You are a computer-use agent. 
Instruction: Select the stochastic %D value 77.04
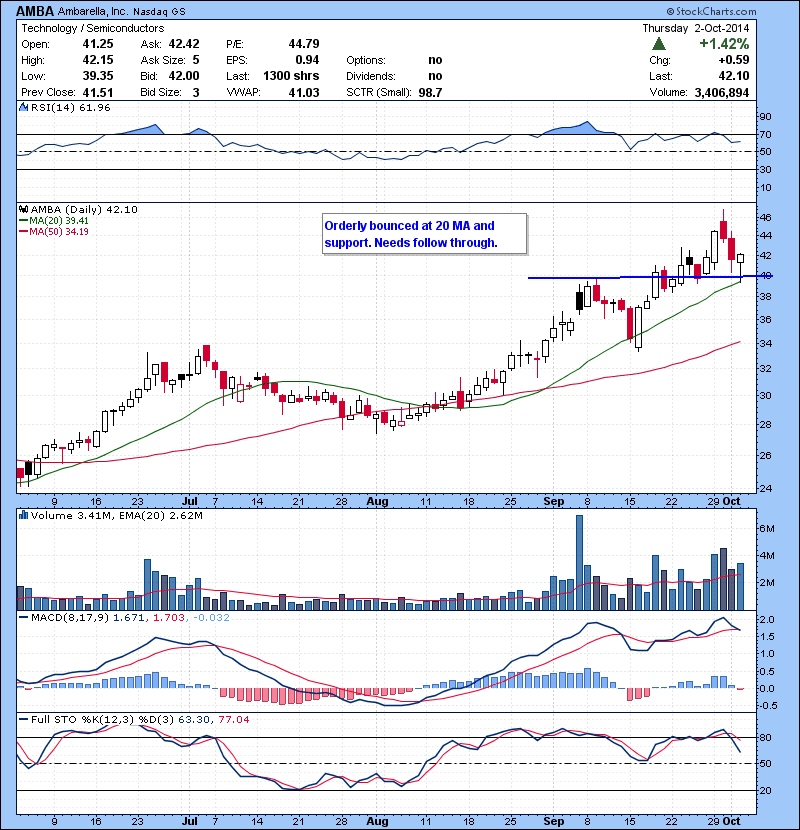click(233, 720)
